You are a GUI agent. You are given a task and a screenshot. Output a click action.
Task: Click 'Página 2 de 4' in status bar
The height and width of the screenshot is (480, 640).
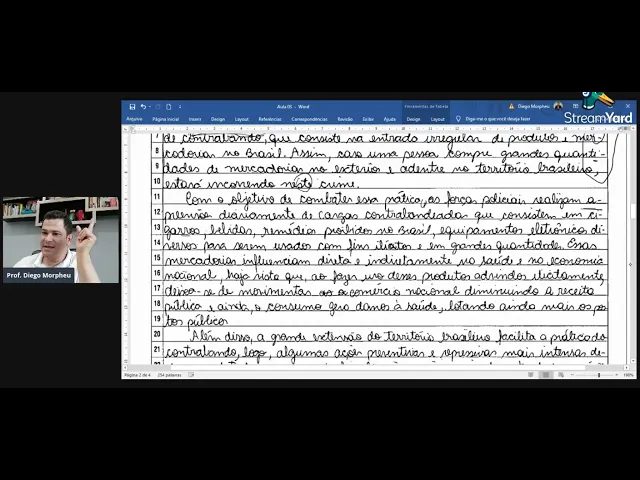pyautogui.click(x=137, y=375)
